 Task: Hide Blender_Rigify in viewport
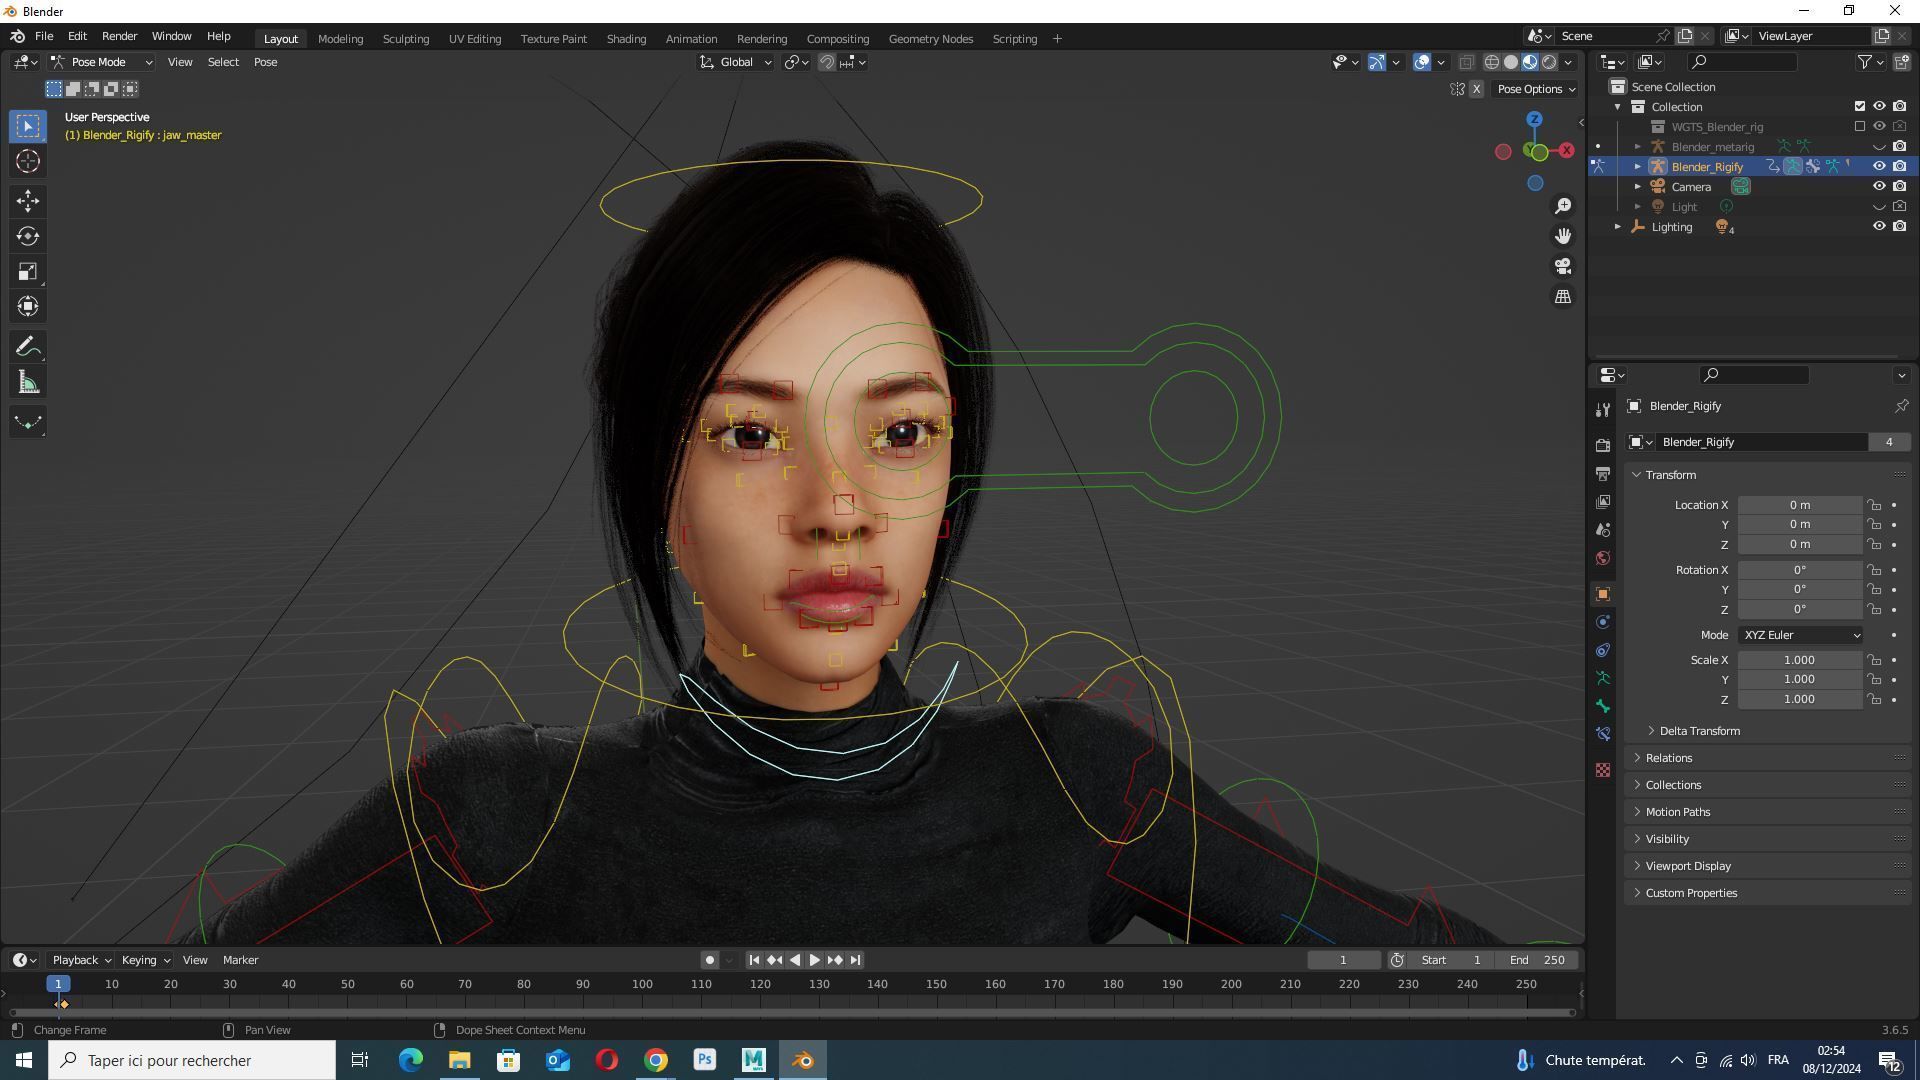[x=1879, y=166]
